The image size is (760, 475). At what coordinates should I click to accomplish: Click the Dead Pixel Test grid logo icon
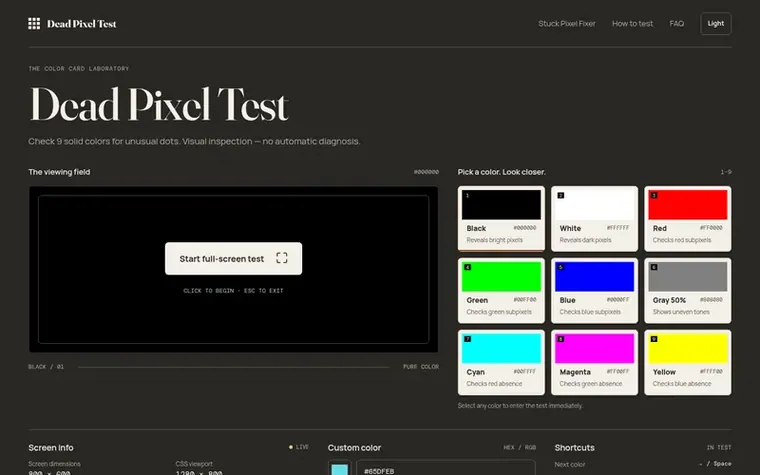pos(34,23)
